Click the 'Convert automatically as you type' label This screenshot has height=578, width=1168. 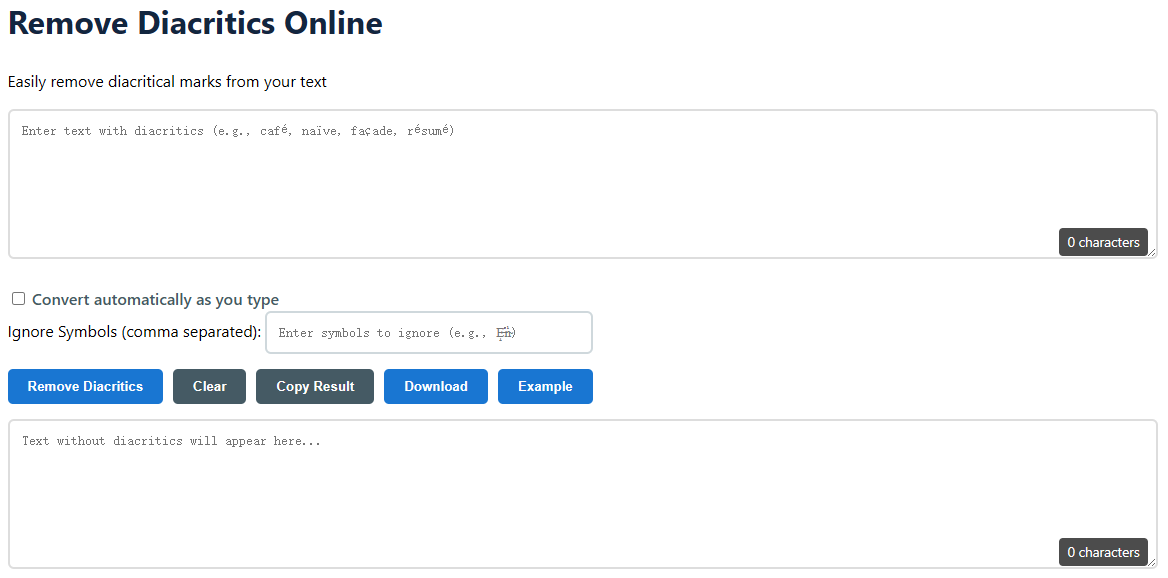click(155, 300)
